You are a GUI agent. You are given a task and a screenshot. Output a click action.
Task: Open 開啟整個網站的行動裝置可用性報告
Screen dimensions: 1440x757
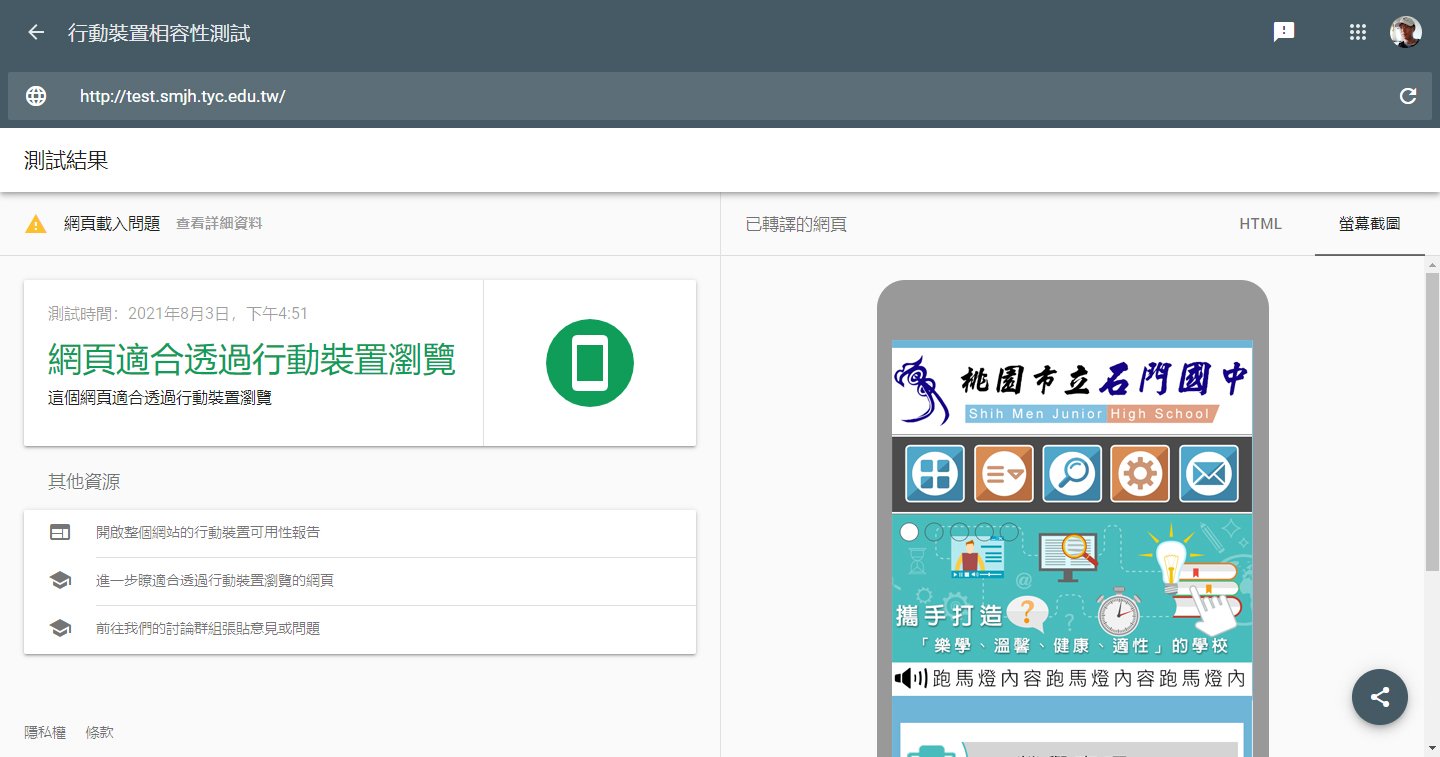coord(208,533)
